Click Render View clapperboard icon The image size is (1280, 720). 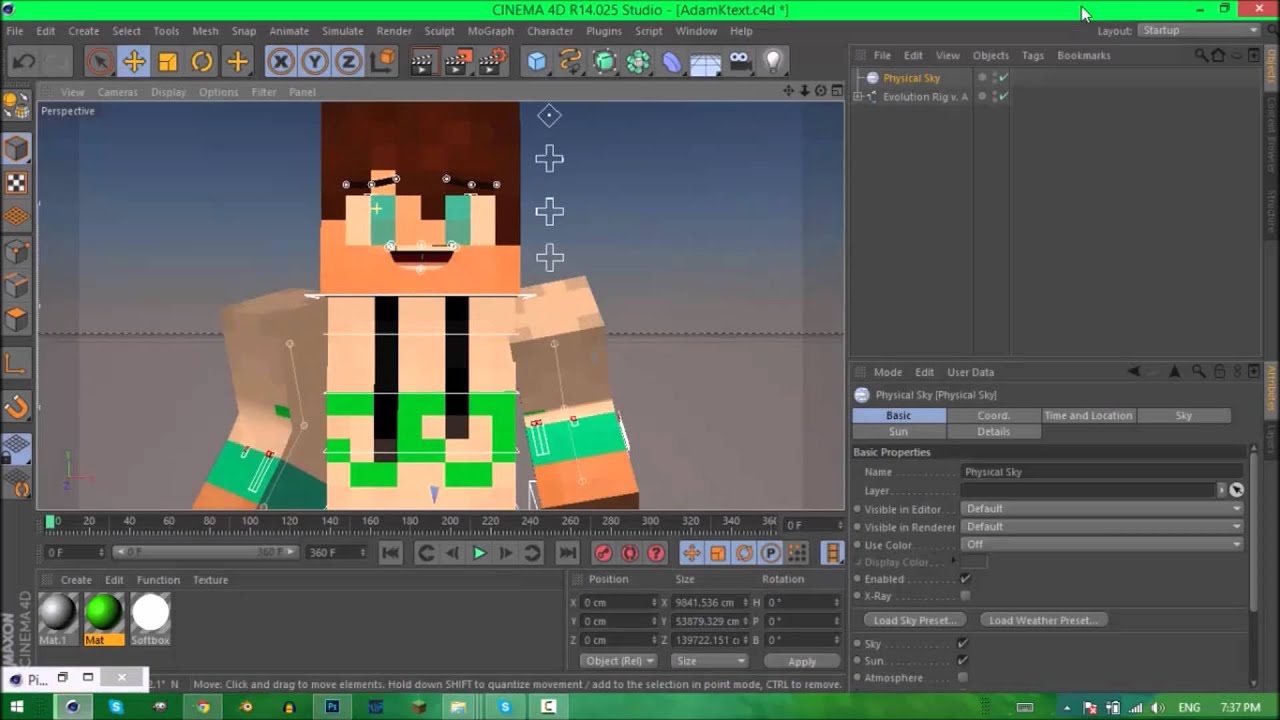[x=423, y=62]
